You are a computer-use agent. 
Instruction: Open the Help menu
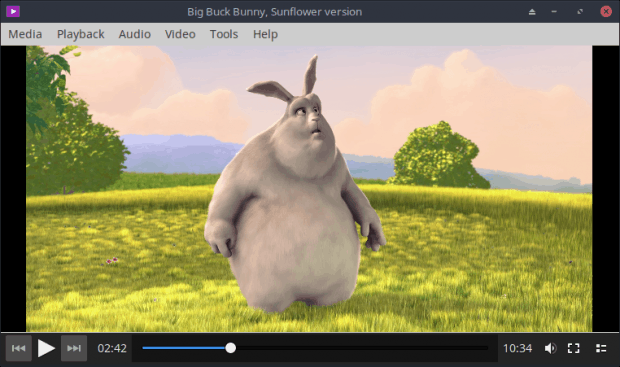click(265, 34)
